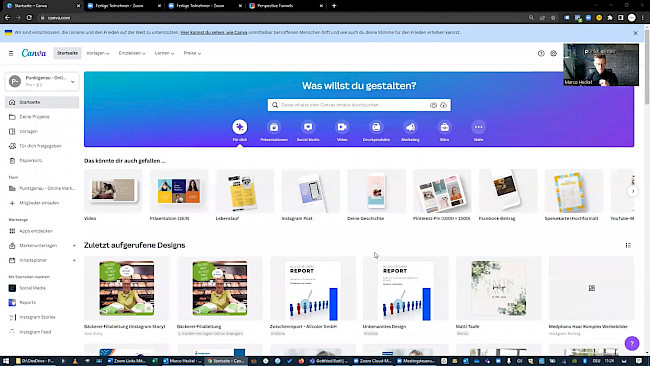The height and width of the screenshot is (366, 650).
Task: Open Punktgenau team in sidebar
Action: point(42,188)
